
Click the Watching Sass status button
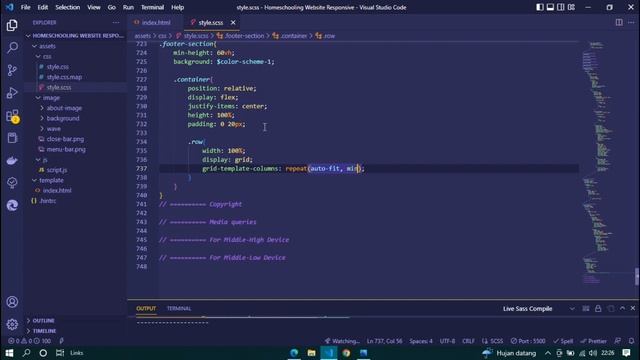click(342, 341)
